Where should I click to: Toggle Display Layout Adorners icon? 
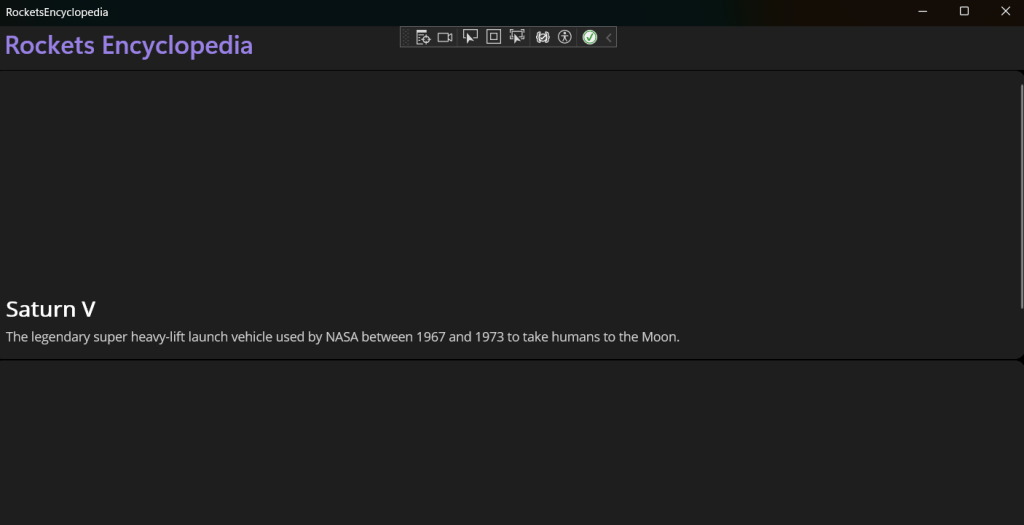click(x=494, y=37)
